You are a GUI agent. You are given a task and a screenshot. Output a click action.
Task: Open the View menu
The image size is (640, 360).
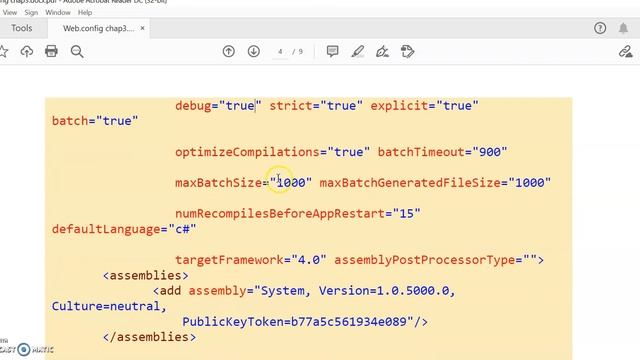(x=10, y=13)
